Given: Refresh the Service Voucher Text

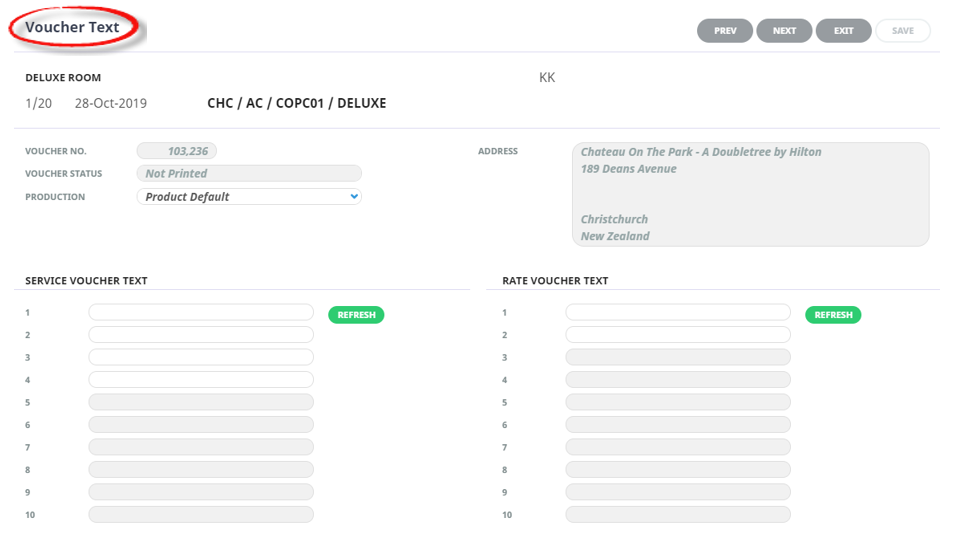Looking at the screenshot, I should tap(356, 315).
